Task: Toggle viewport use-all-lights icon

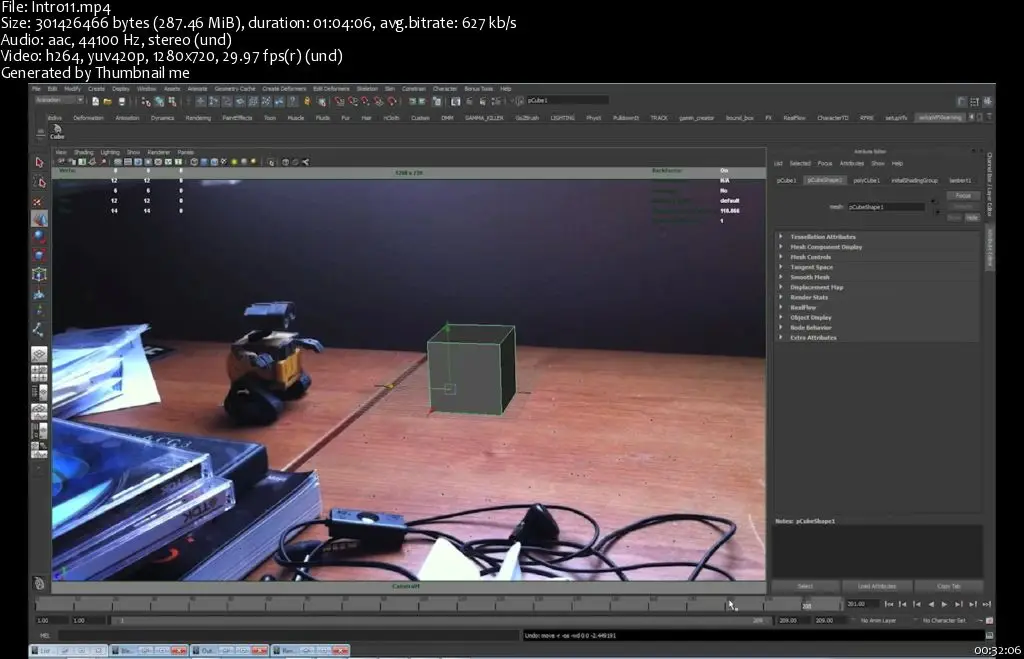Action: tap(234, 162)
